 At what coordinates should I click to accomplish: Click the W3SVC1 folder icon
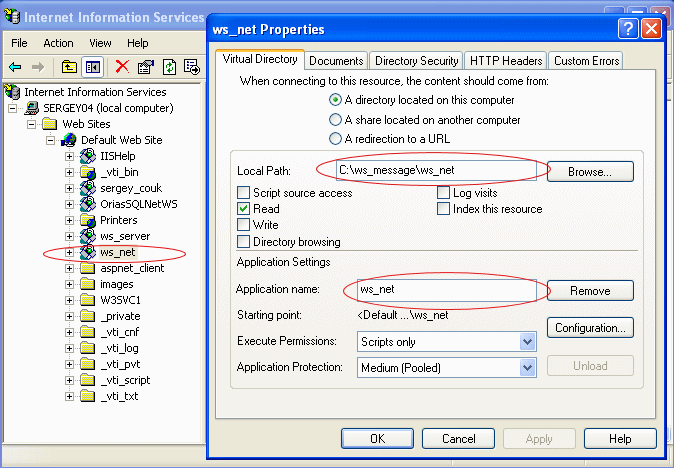[x=88, y=300]
